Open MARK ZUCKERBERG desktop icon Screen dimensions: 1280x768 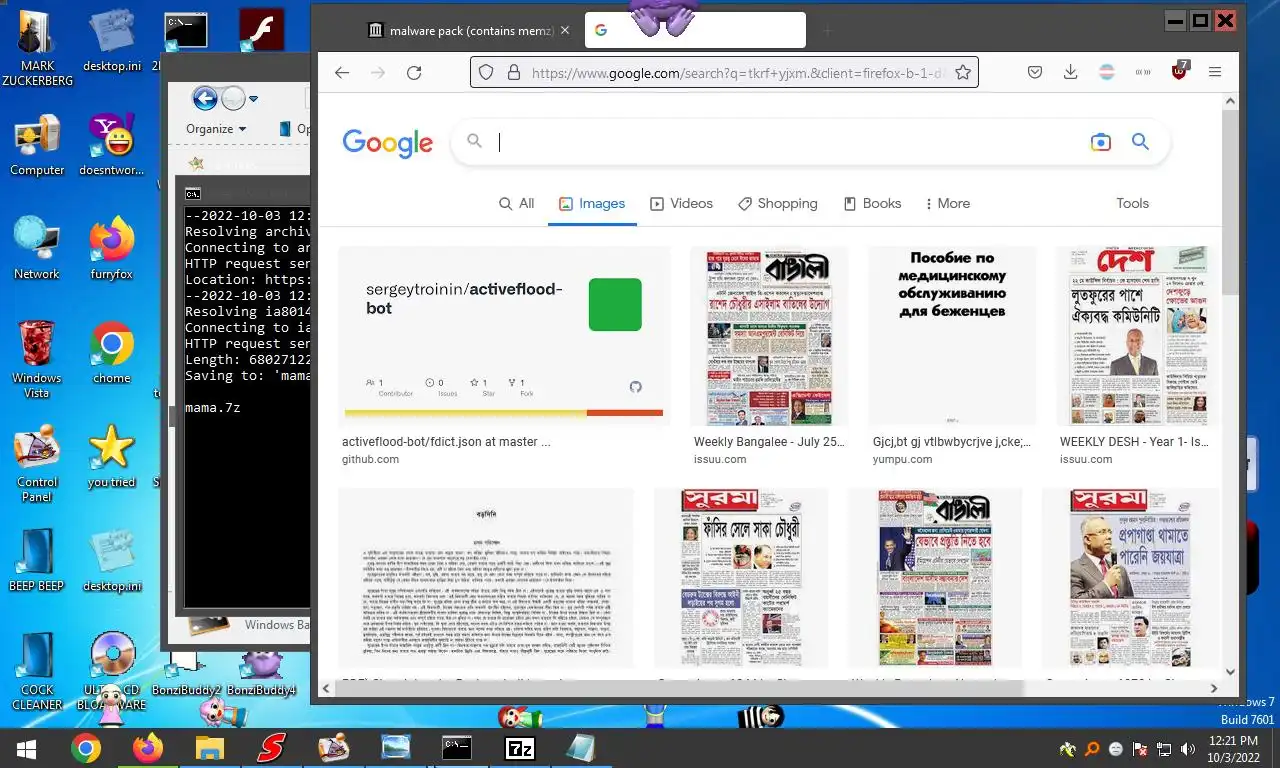click(x=37, y=48)
